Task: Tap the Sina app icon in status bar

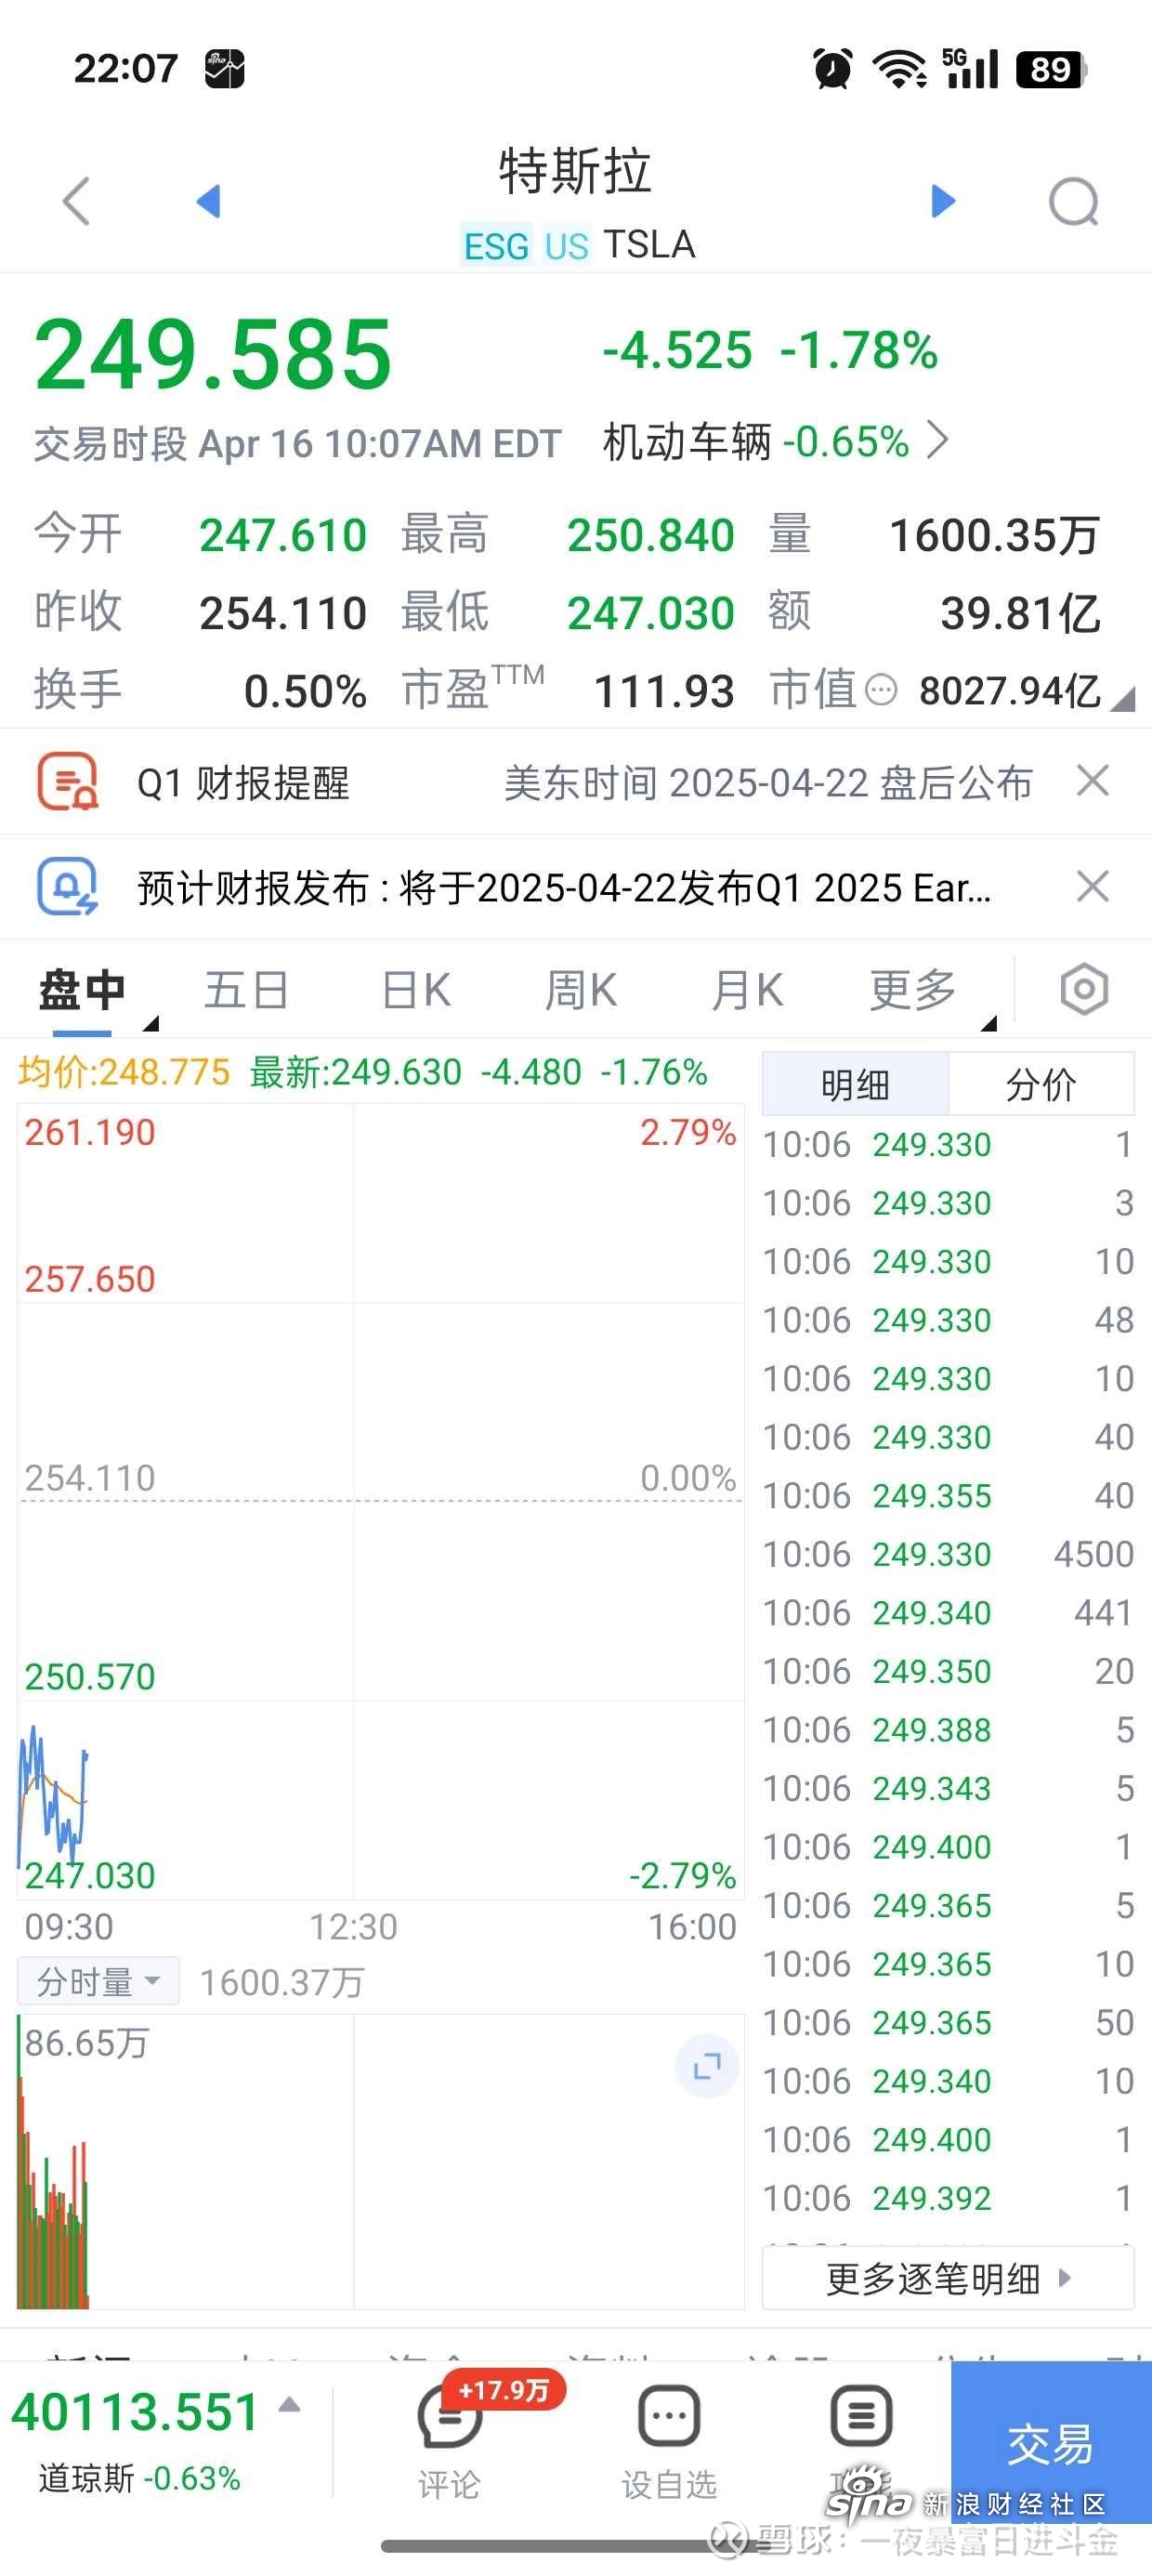Action: tap(225, 69)
